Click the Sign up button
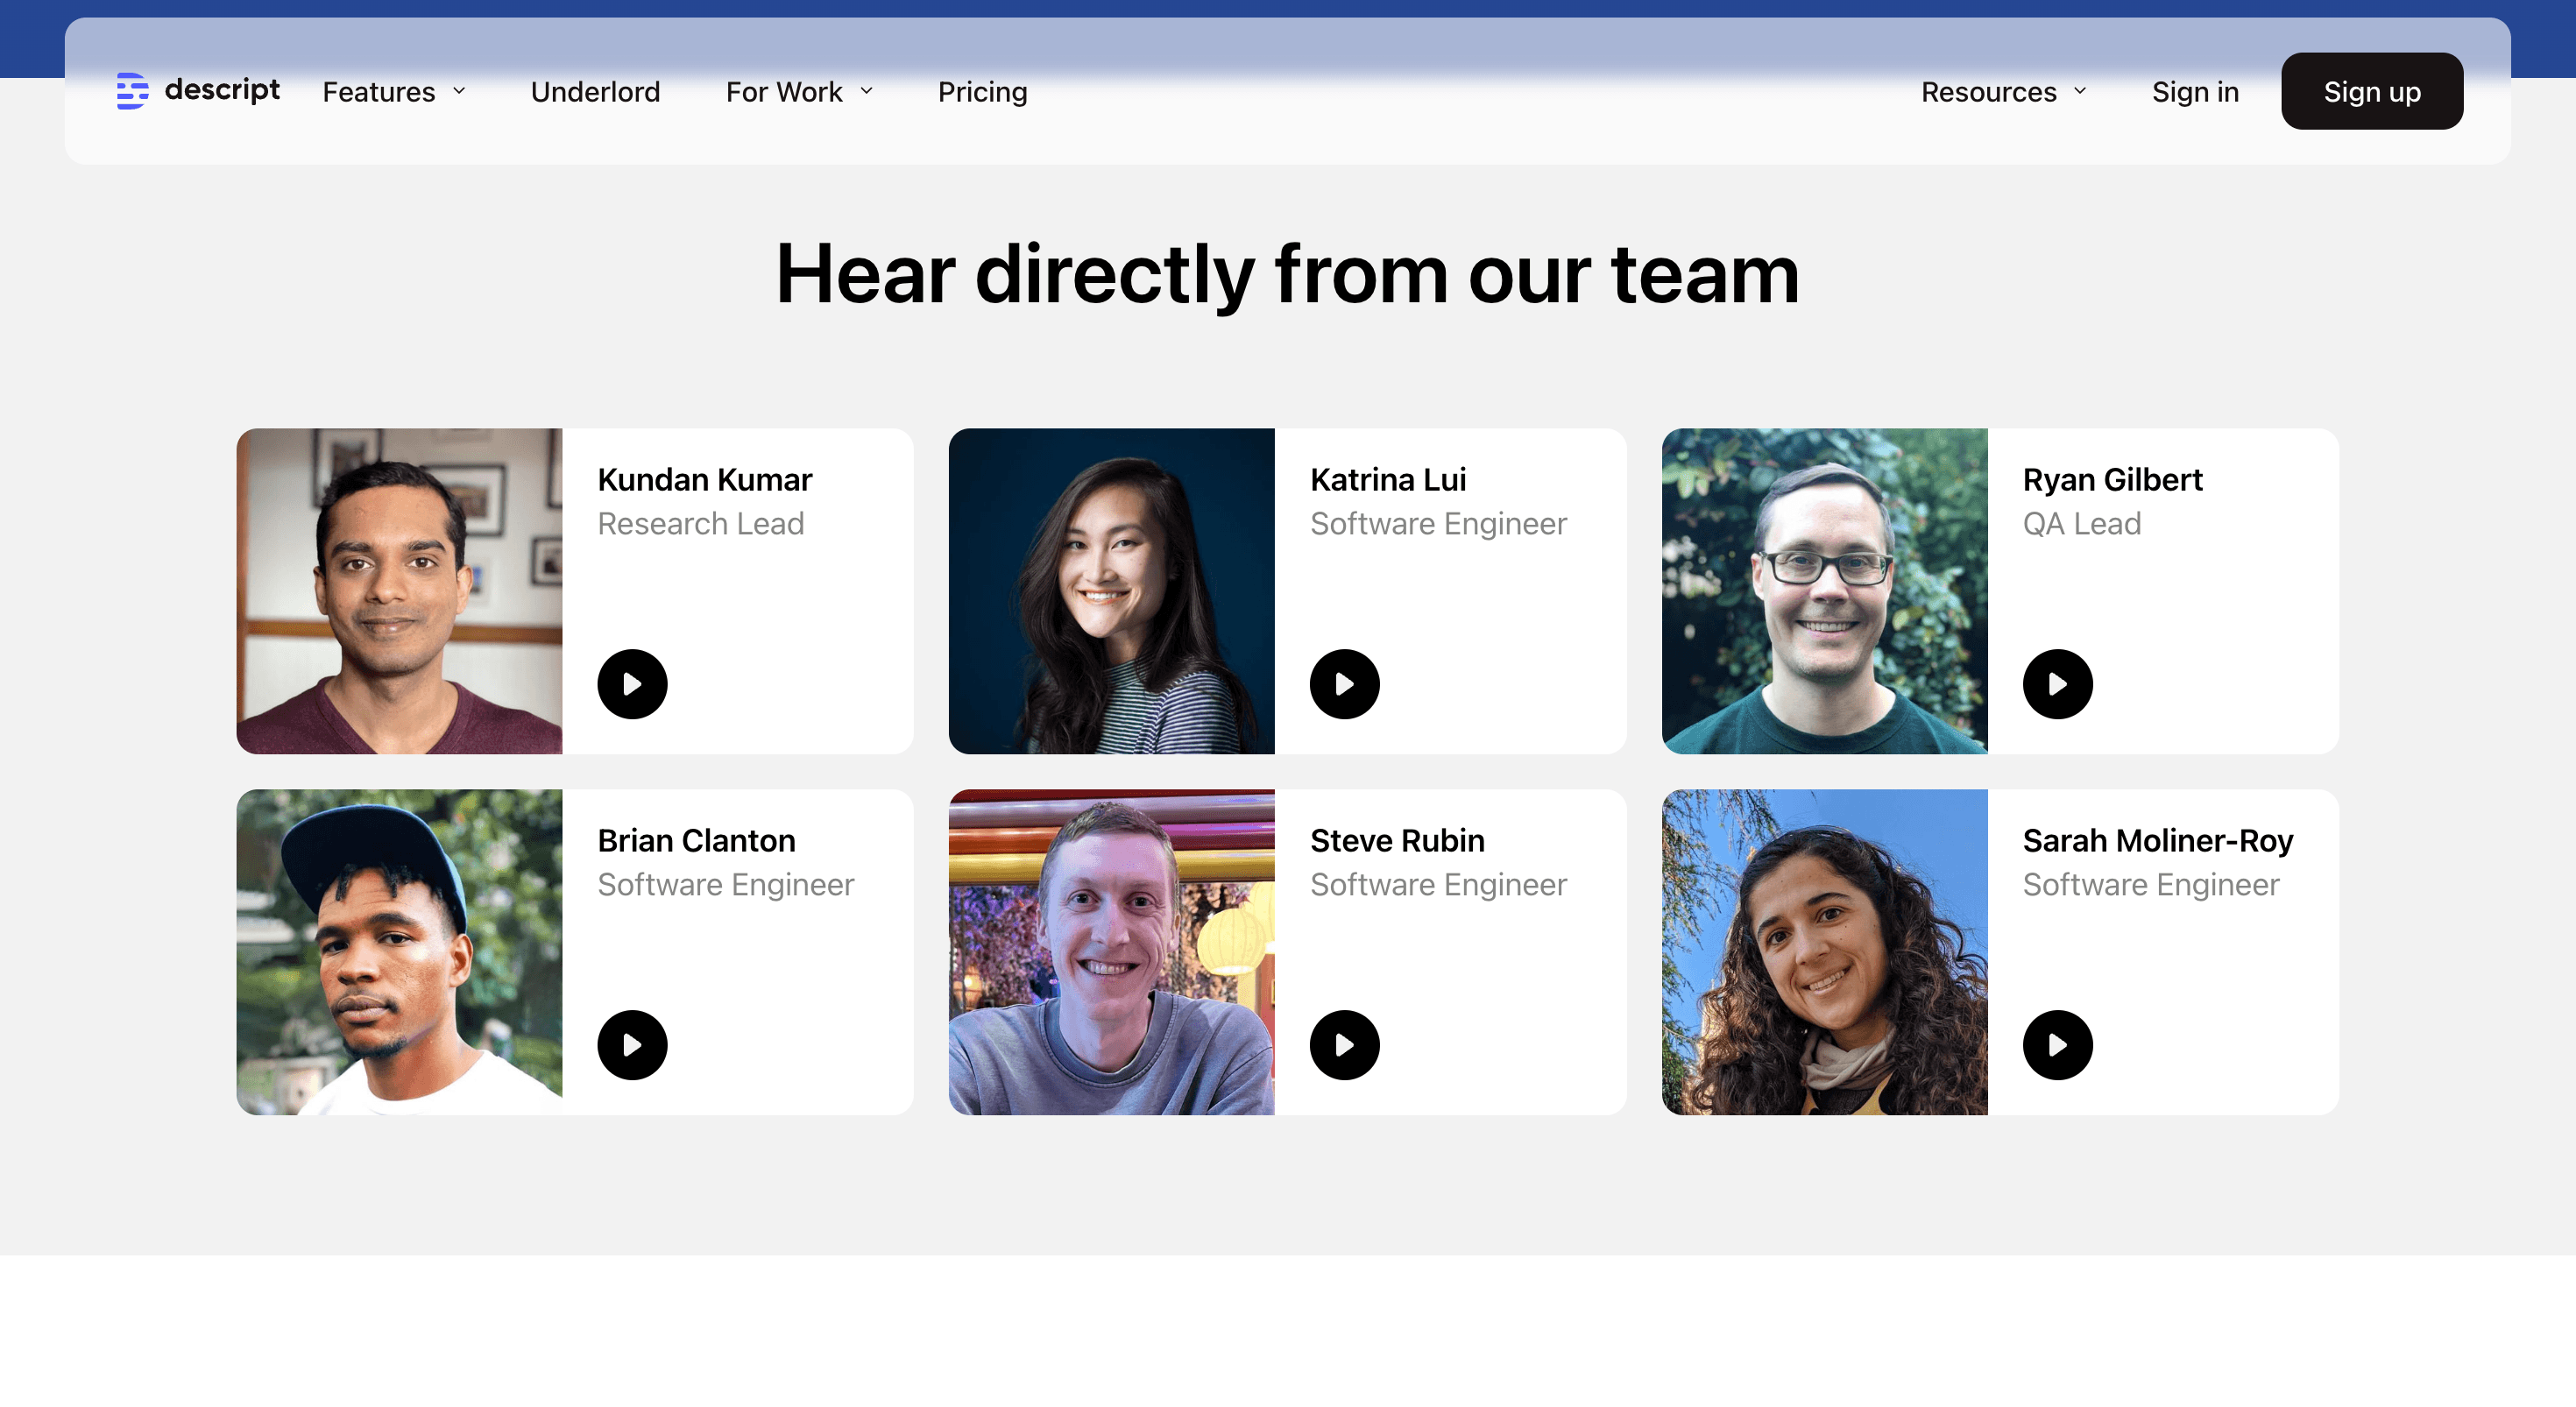The width and height of the screenshot is (2576, 1407). 2371,91
